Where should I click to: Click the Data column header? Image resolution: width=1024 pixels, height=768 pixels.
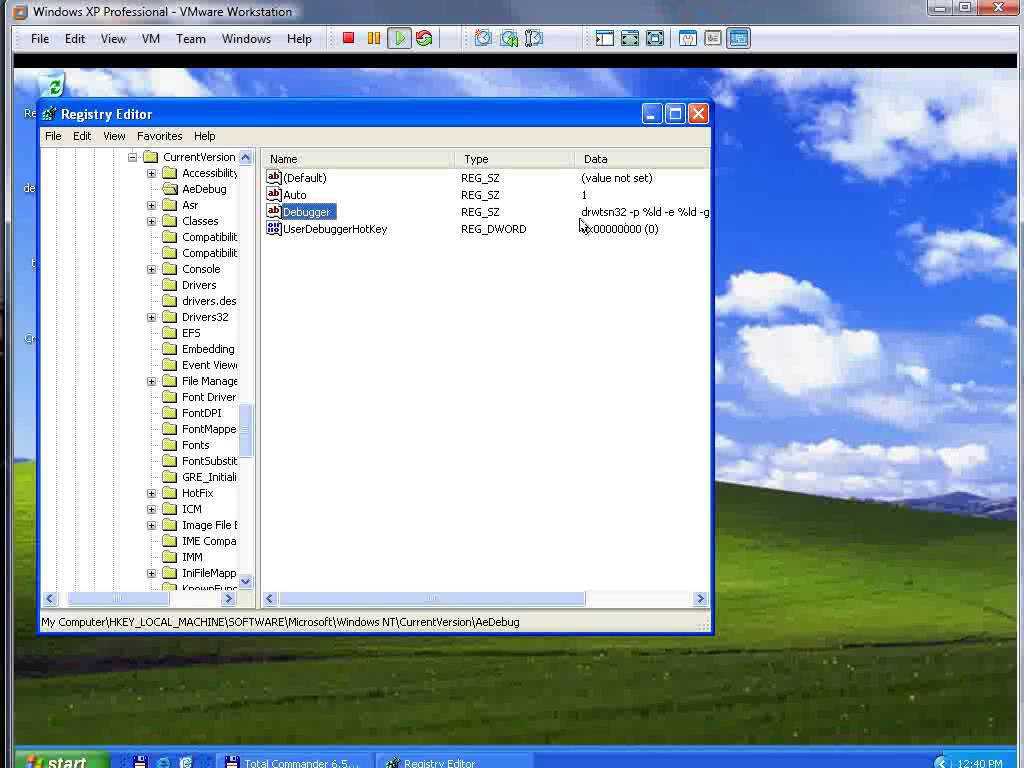coord(643,159)
